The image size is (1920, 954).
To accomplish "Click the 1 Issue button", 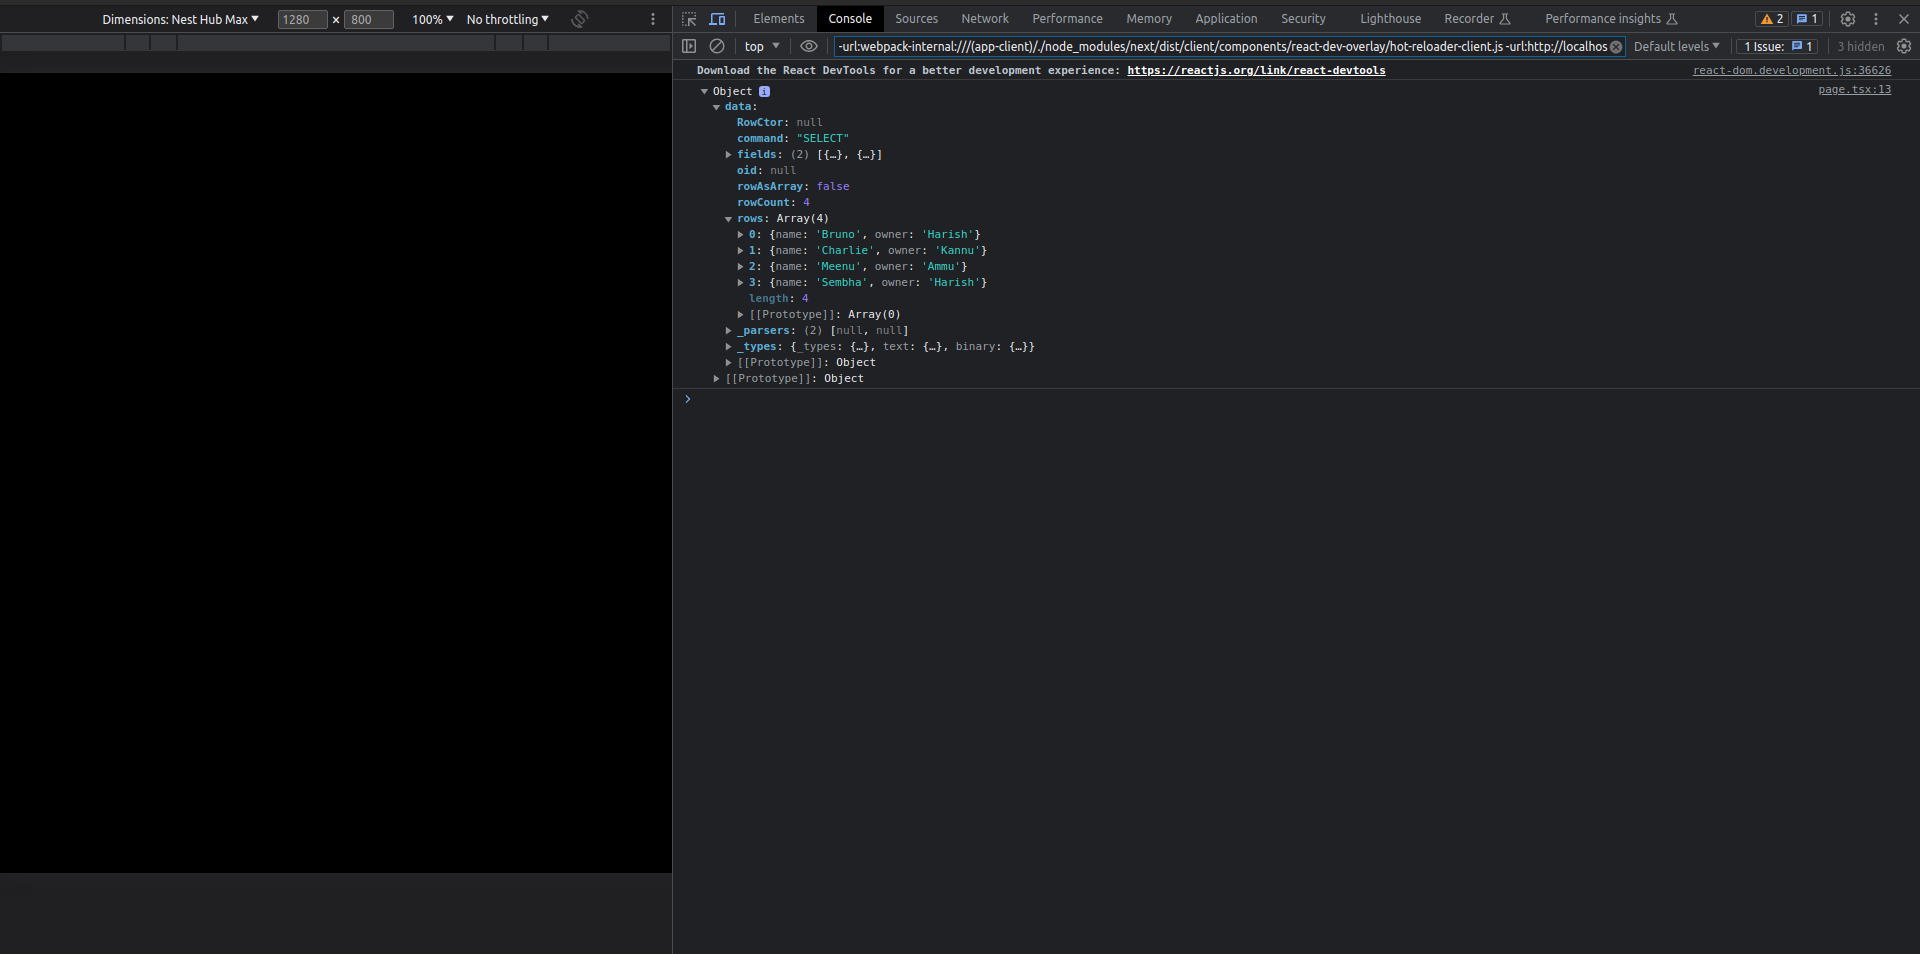I will pyautogui.click(x=1778, y=46).
